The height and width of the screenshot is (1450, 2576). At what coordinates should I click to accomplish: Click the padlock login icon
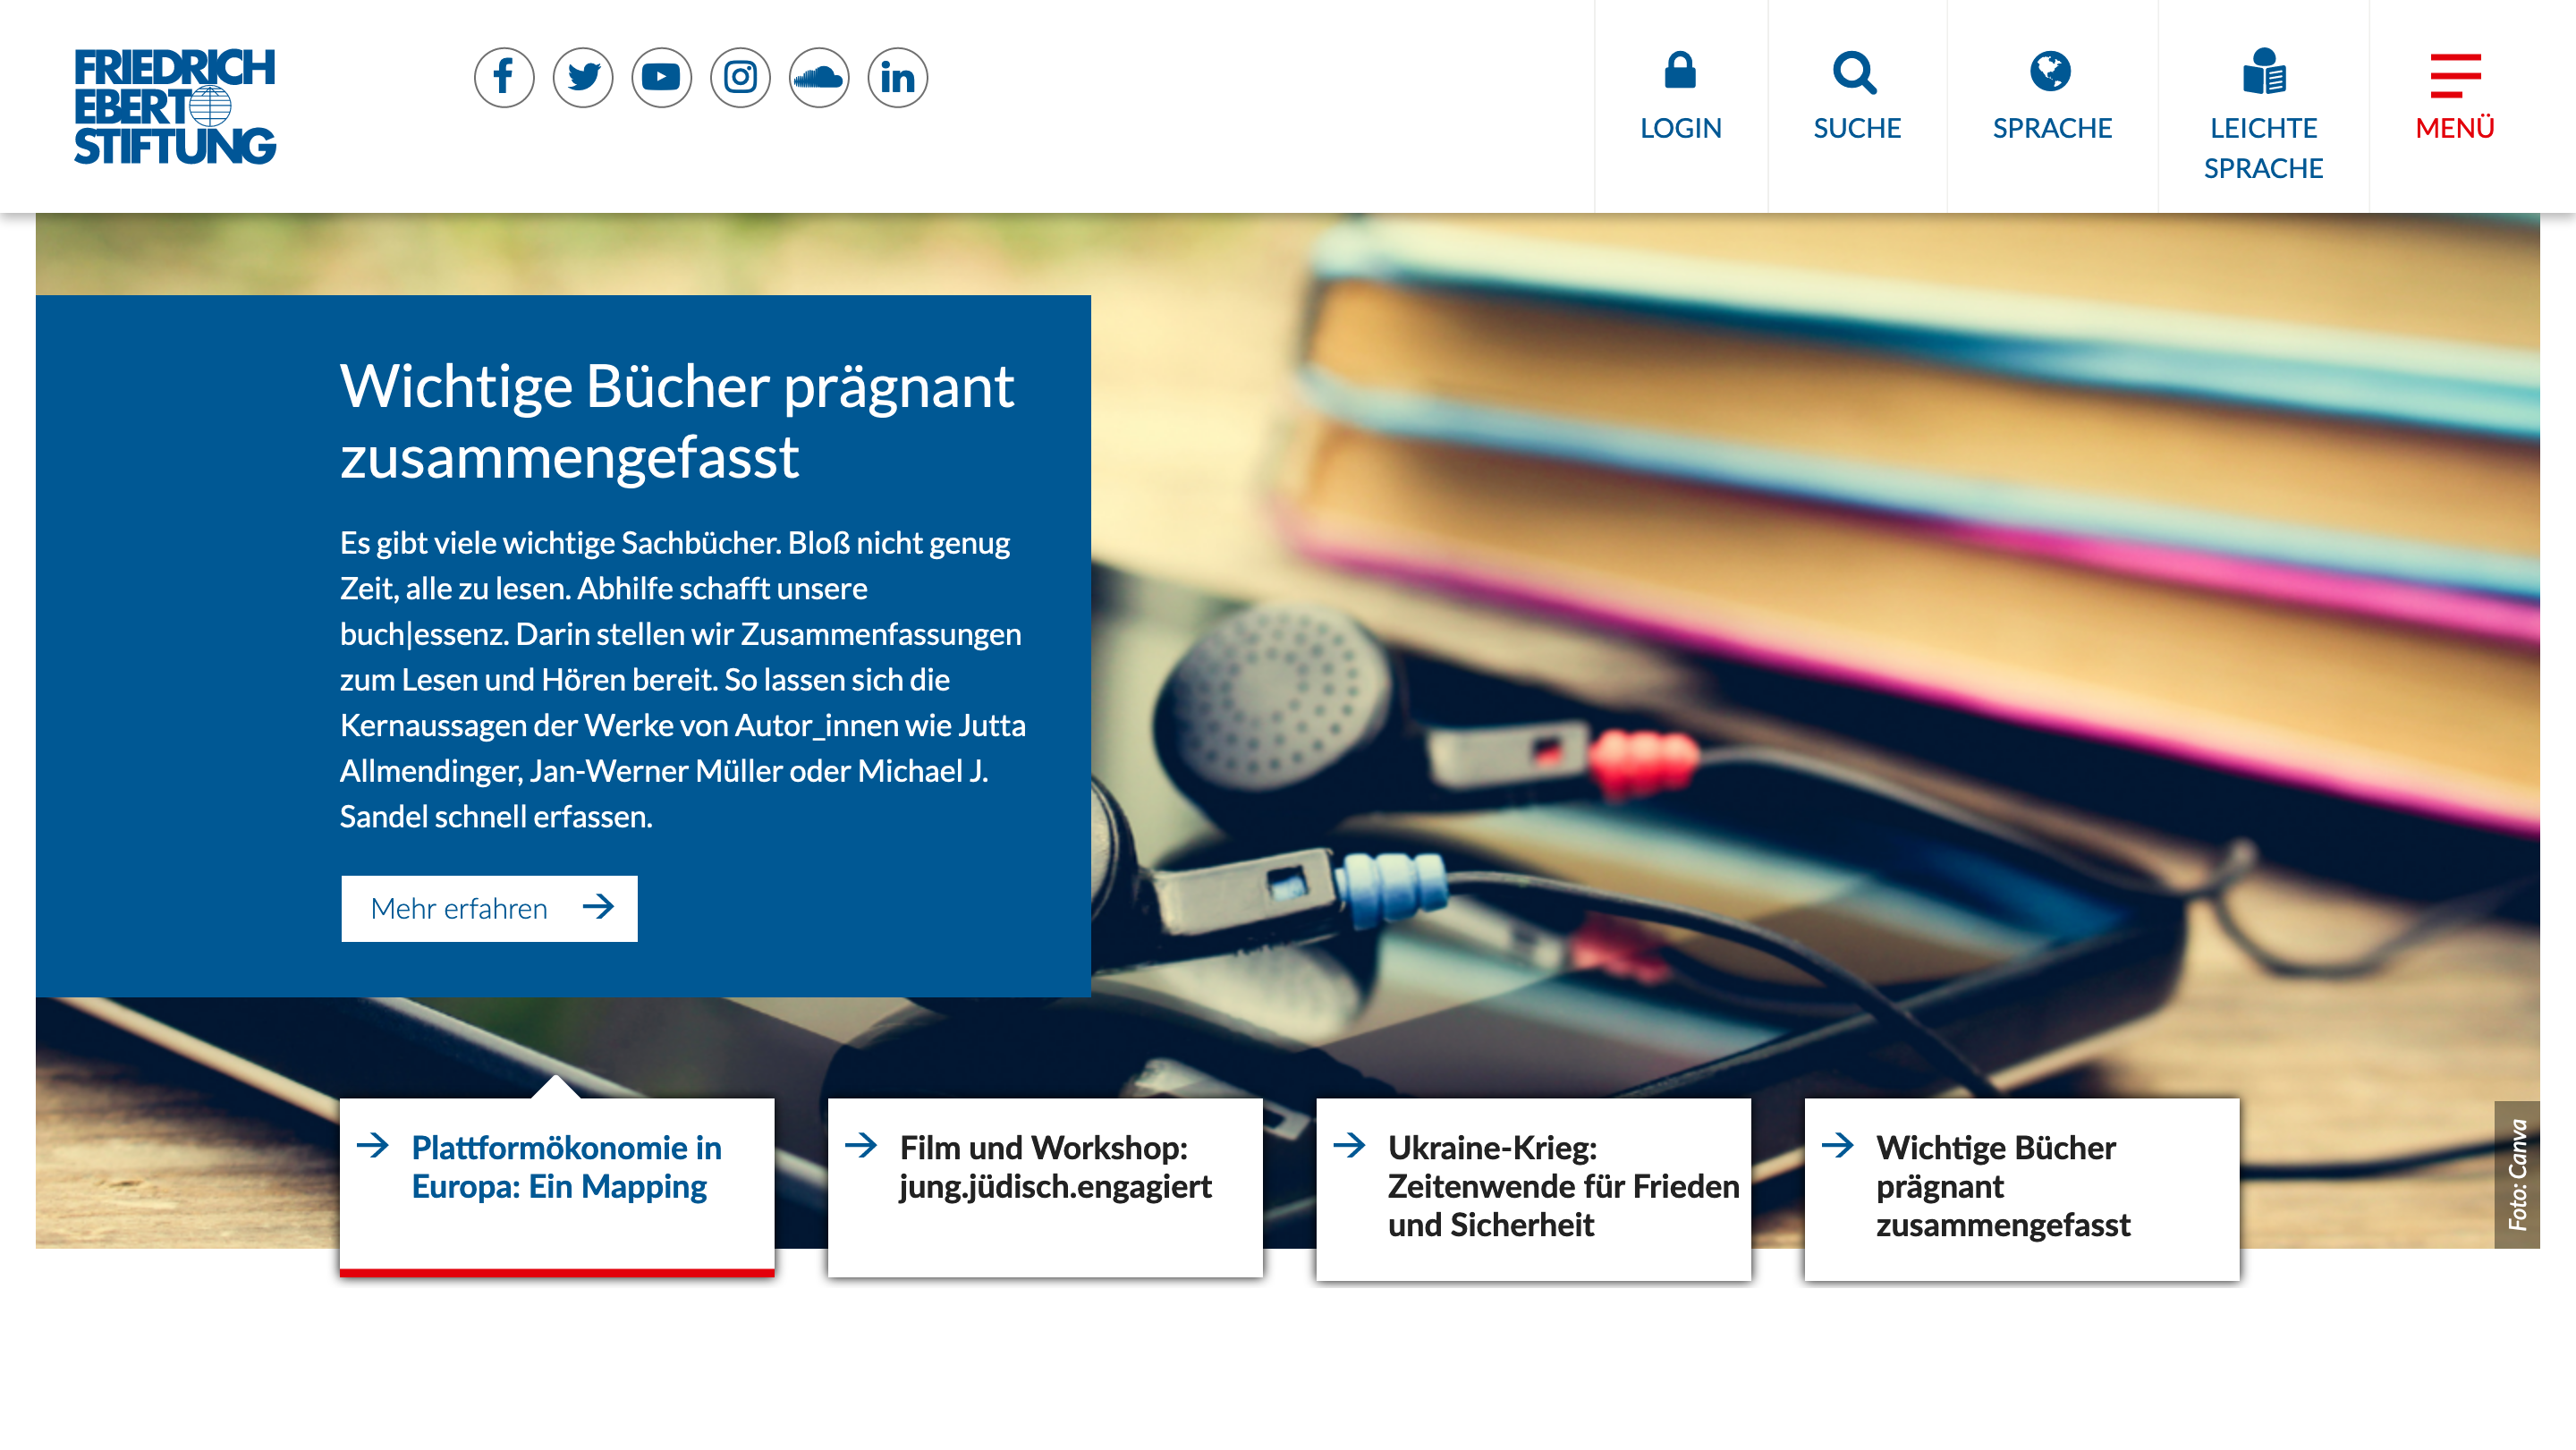click(1679, 70)
